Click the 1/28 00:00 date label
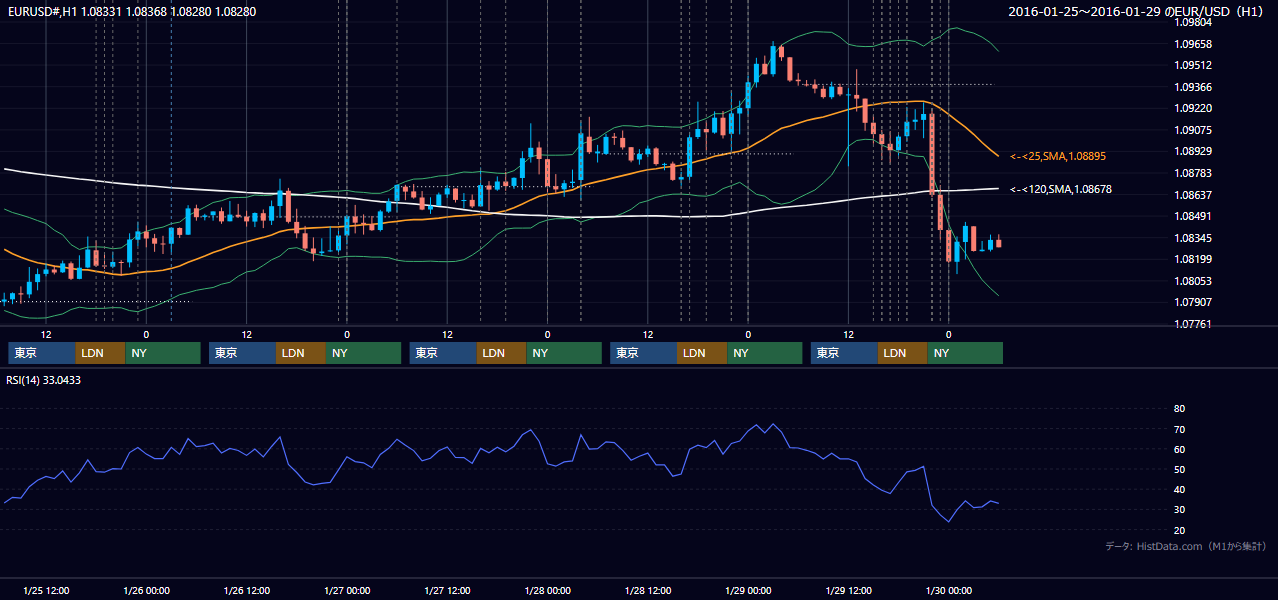The height and width of the screenshot is (600, 1278). click(x=548, y=590)
